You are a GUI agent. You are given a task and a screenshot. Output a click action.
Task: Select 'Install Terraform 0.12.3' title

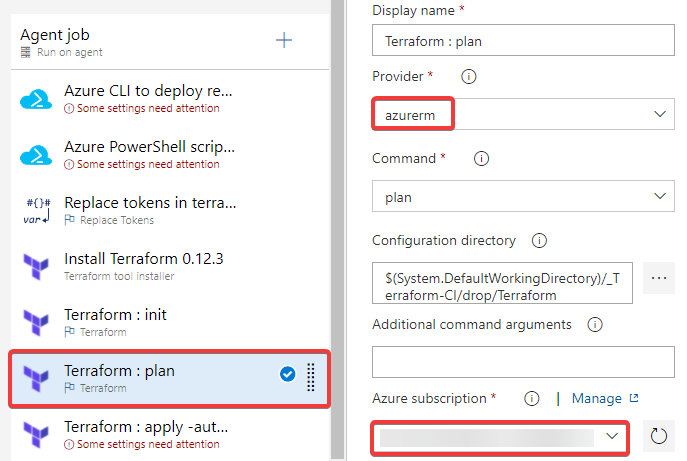click(x=144, y=259)
